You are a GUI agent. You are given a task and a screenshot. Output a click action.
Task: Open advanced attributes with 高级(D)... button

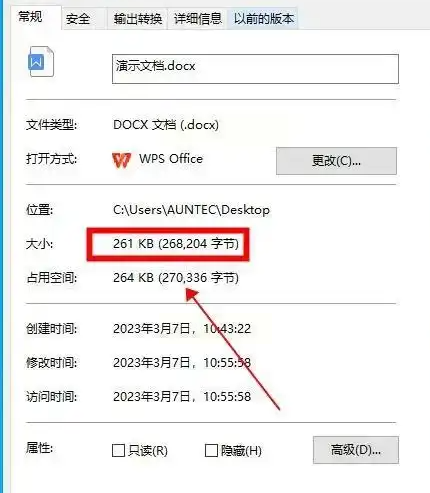coord(356,450)
